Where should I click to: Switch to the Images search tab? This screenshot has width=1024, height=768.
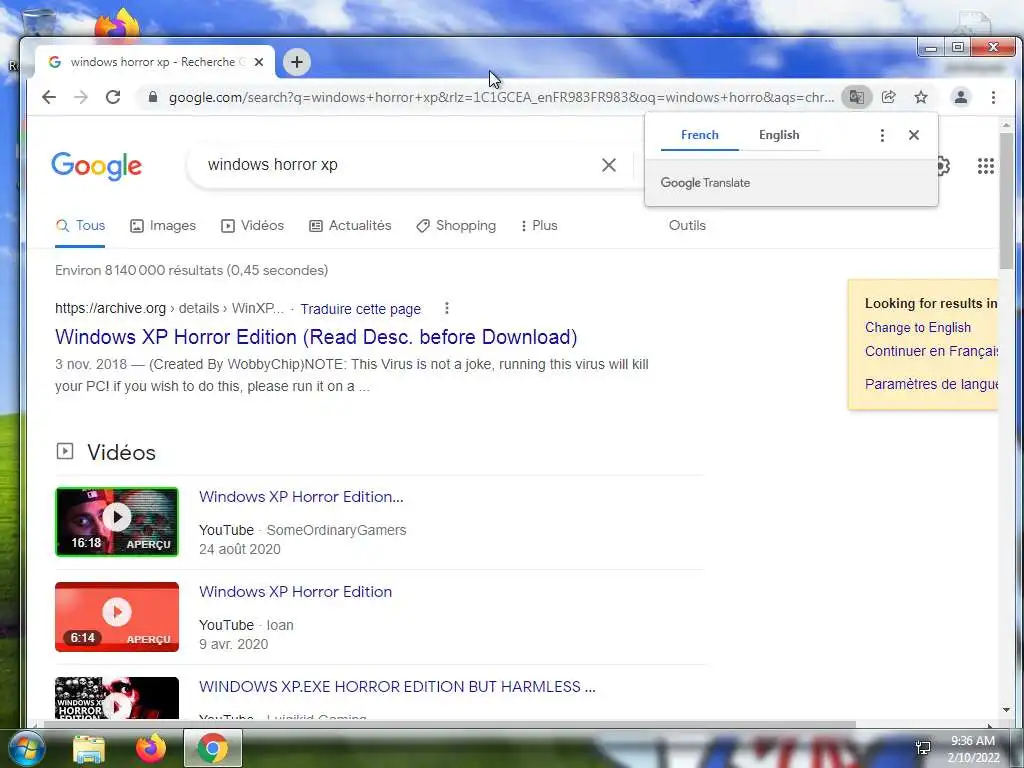click(x=163, y=226)
